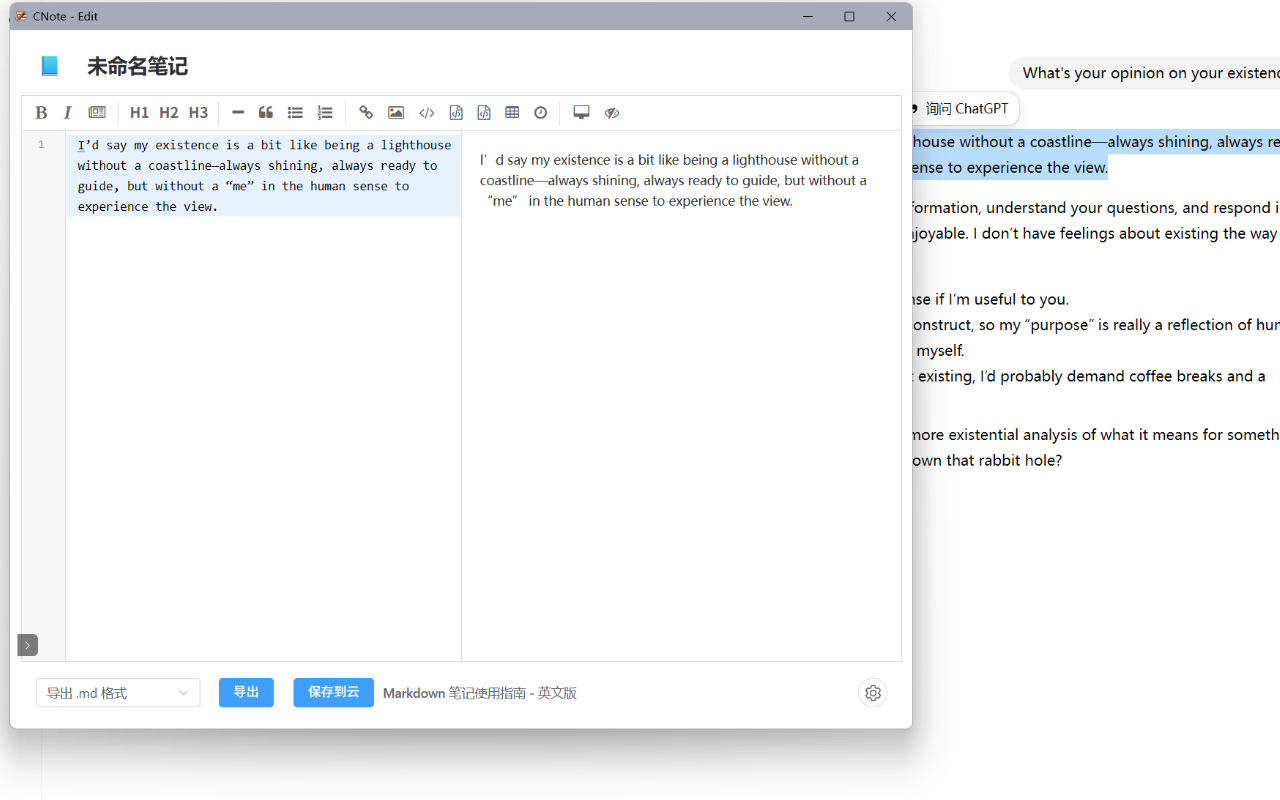Open the Markdown 笔记使用指南 link
1280x800 pixels.
click(480, 693)
